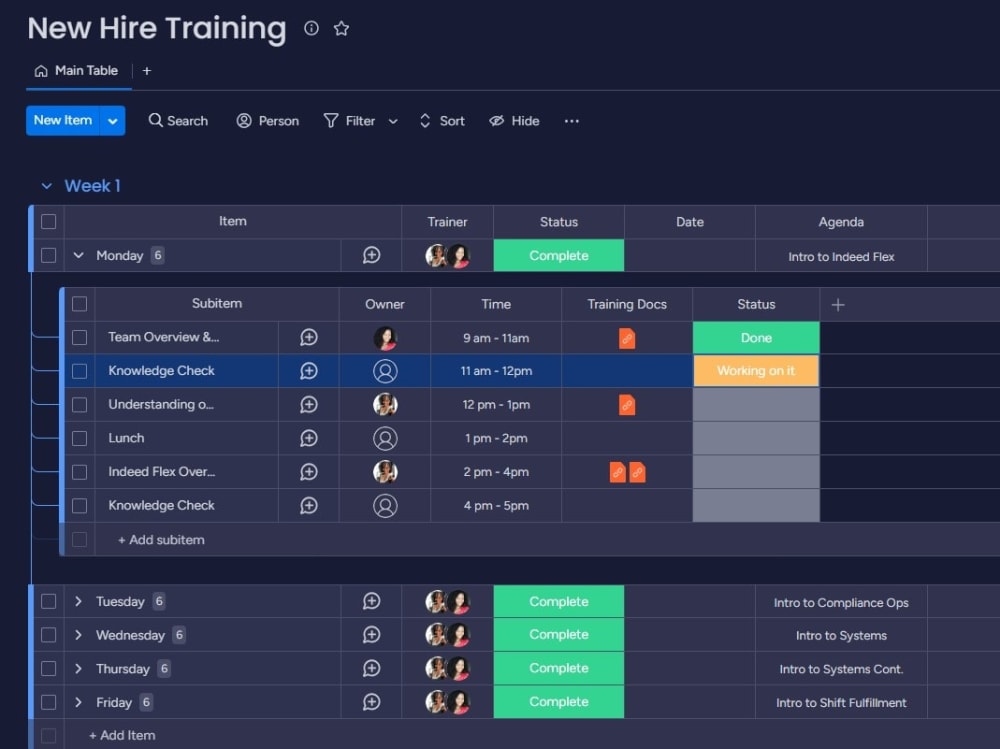This screenshot has width=1000, height=749.
Task: Change Monday Complete status
Action: (x=559, y=255)
